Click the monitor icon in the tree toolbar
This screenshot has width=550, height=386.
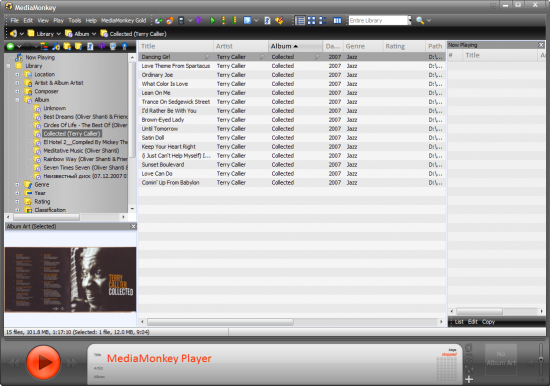tap(113, 46)
